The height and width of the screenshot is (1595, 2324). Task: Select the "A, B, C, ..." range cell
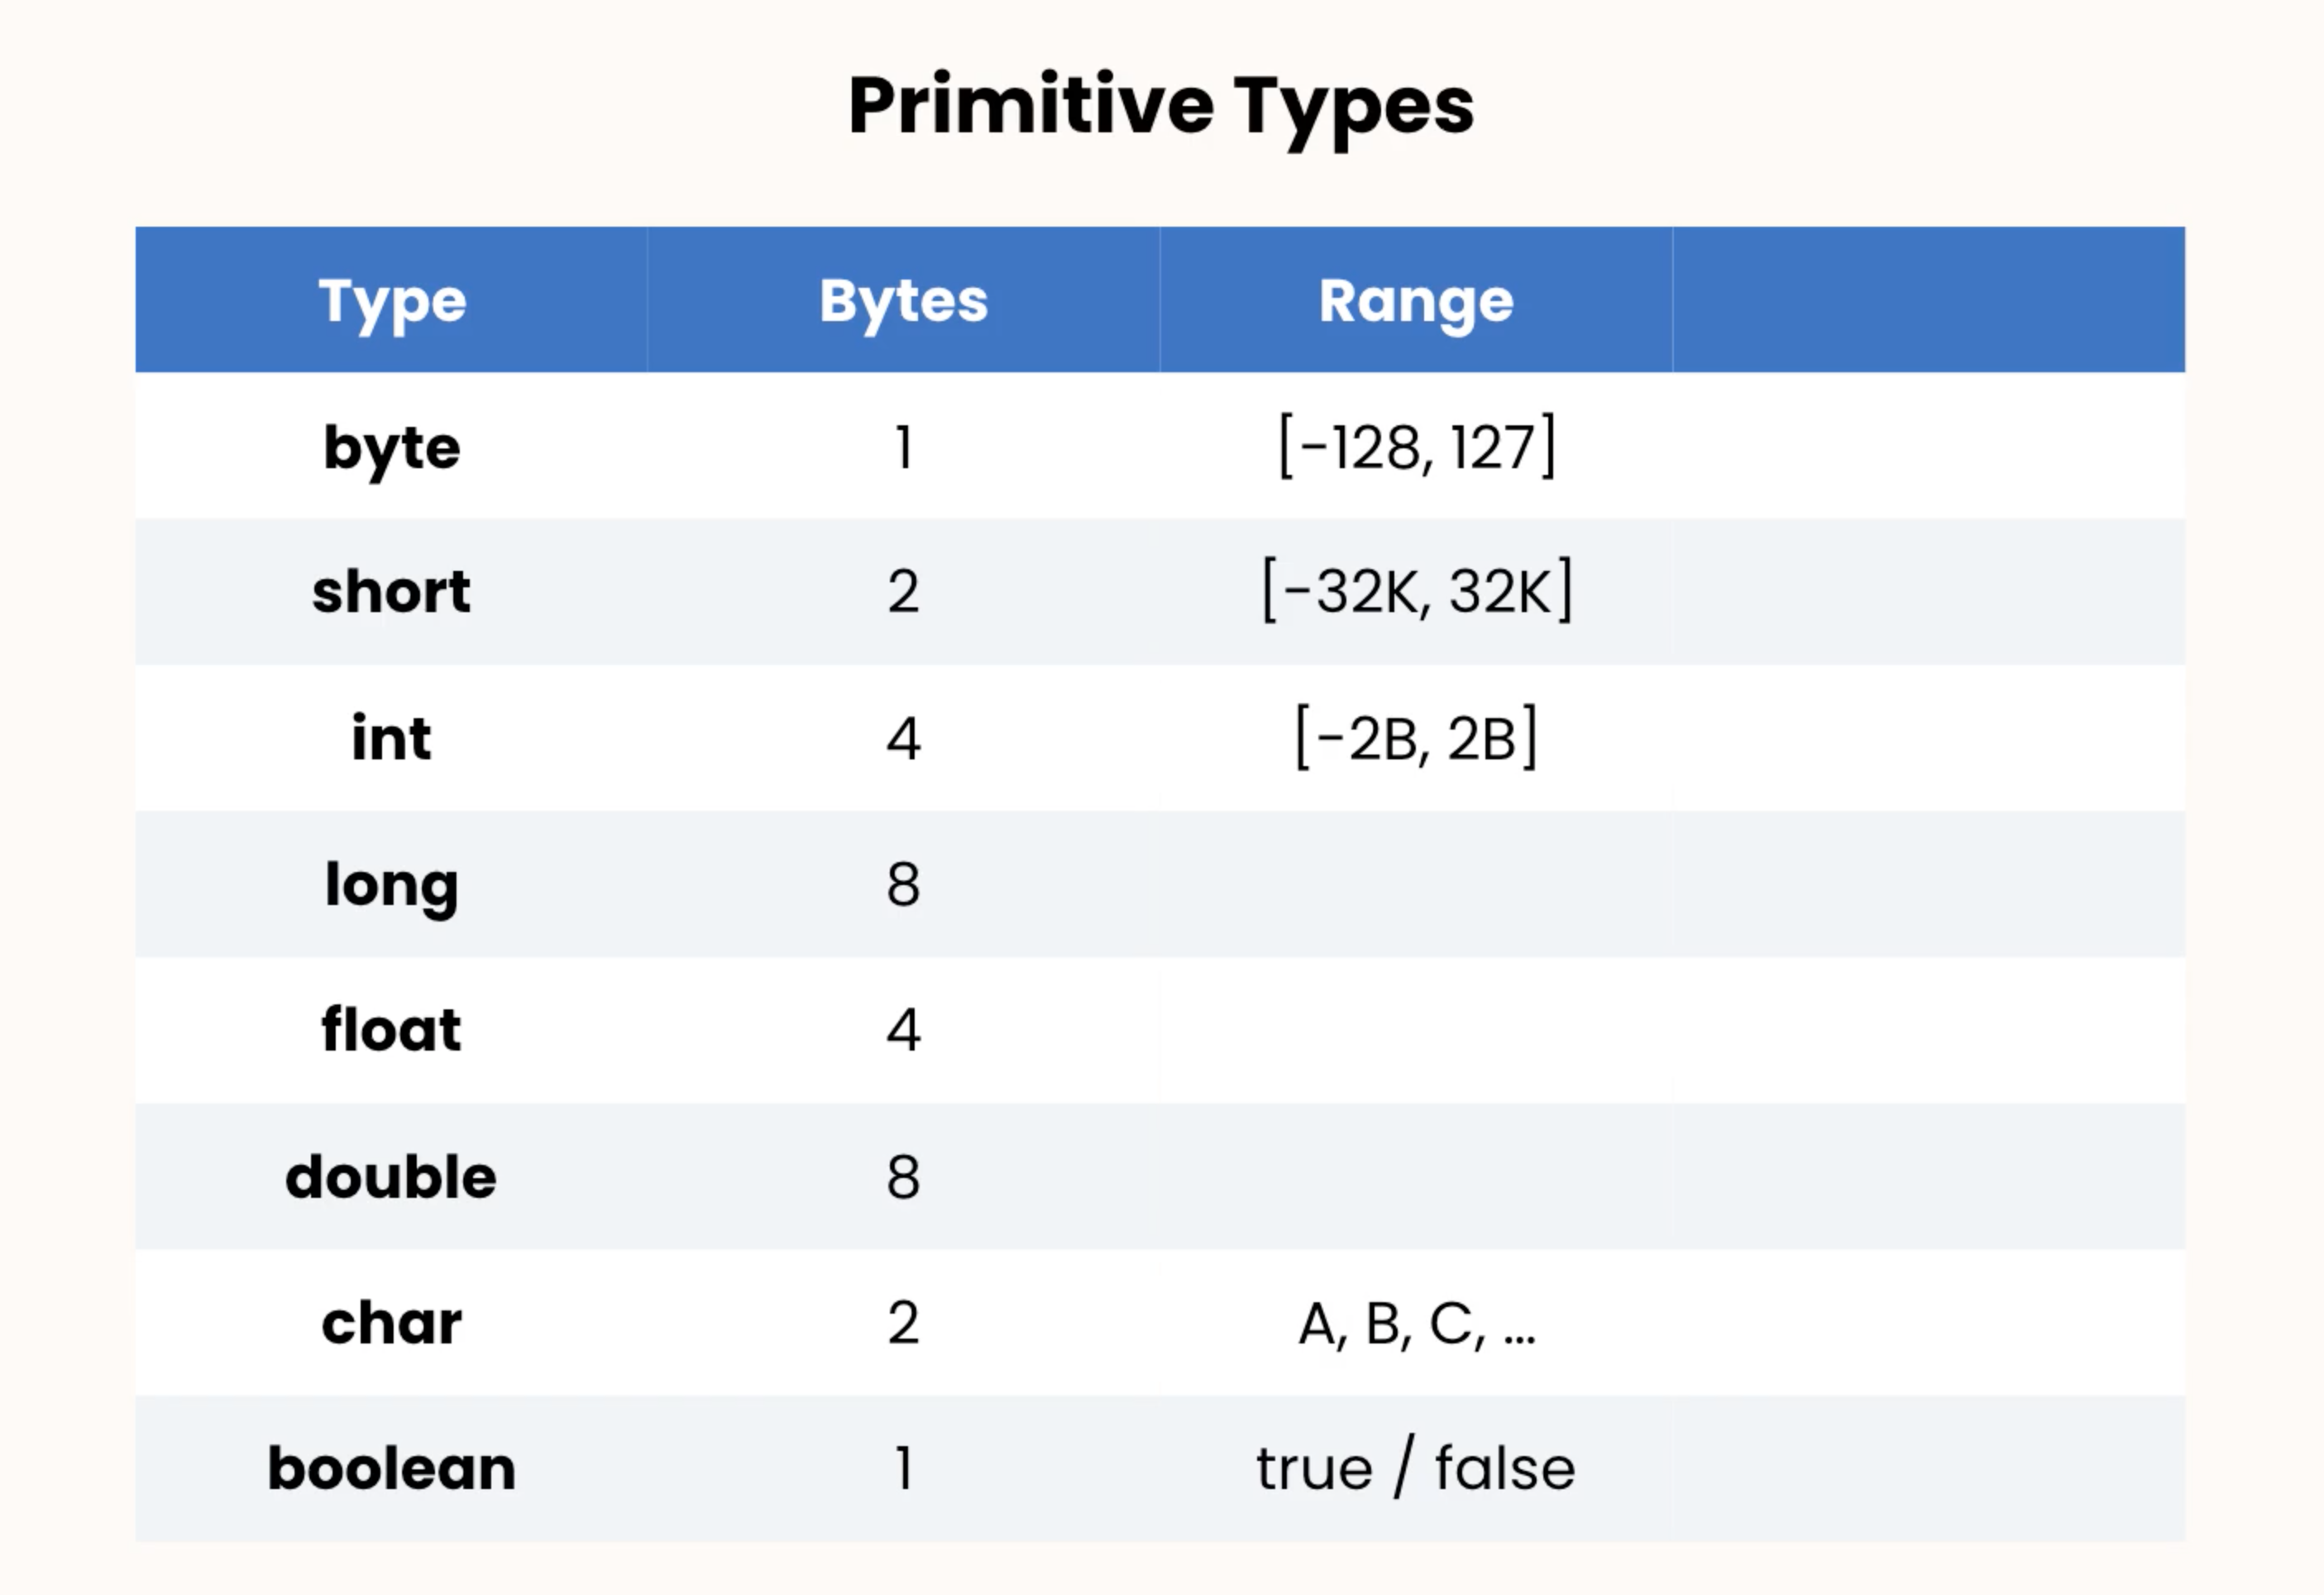1416,1323
